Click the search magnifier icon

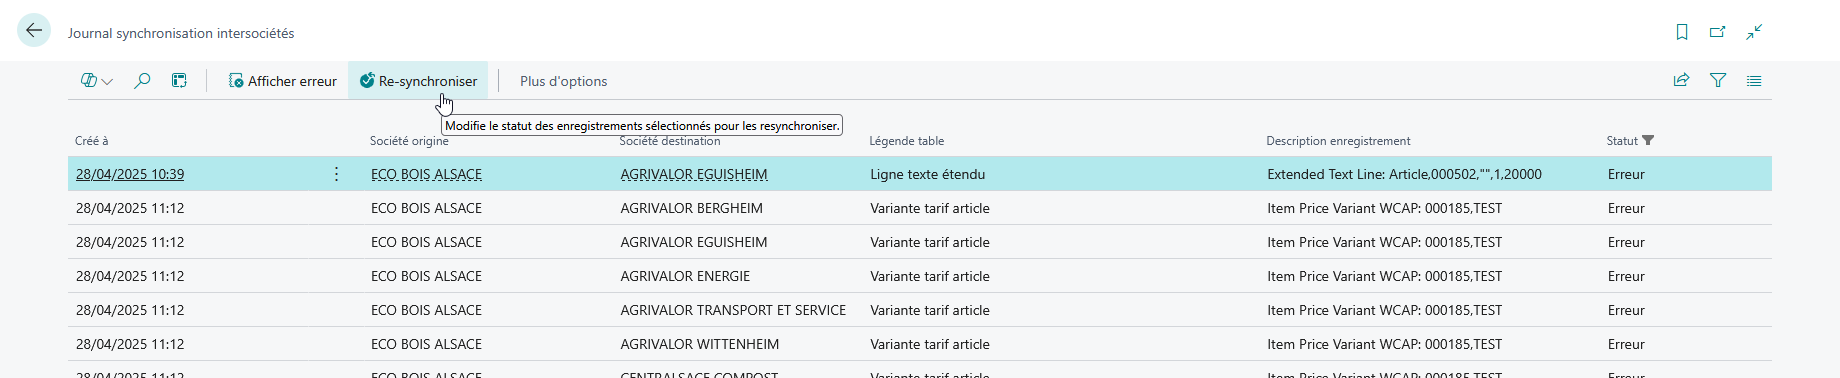(x=142, y=81)
